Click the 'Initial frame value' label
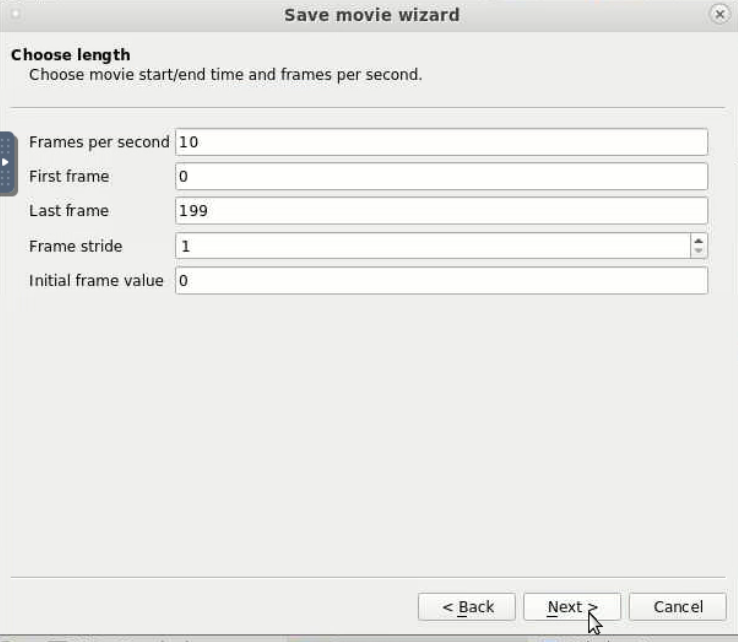The height and width of the screenshot is (642, 738). tap(96, 281)
